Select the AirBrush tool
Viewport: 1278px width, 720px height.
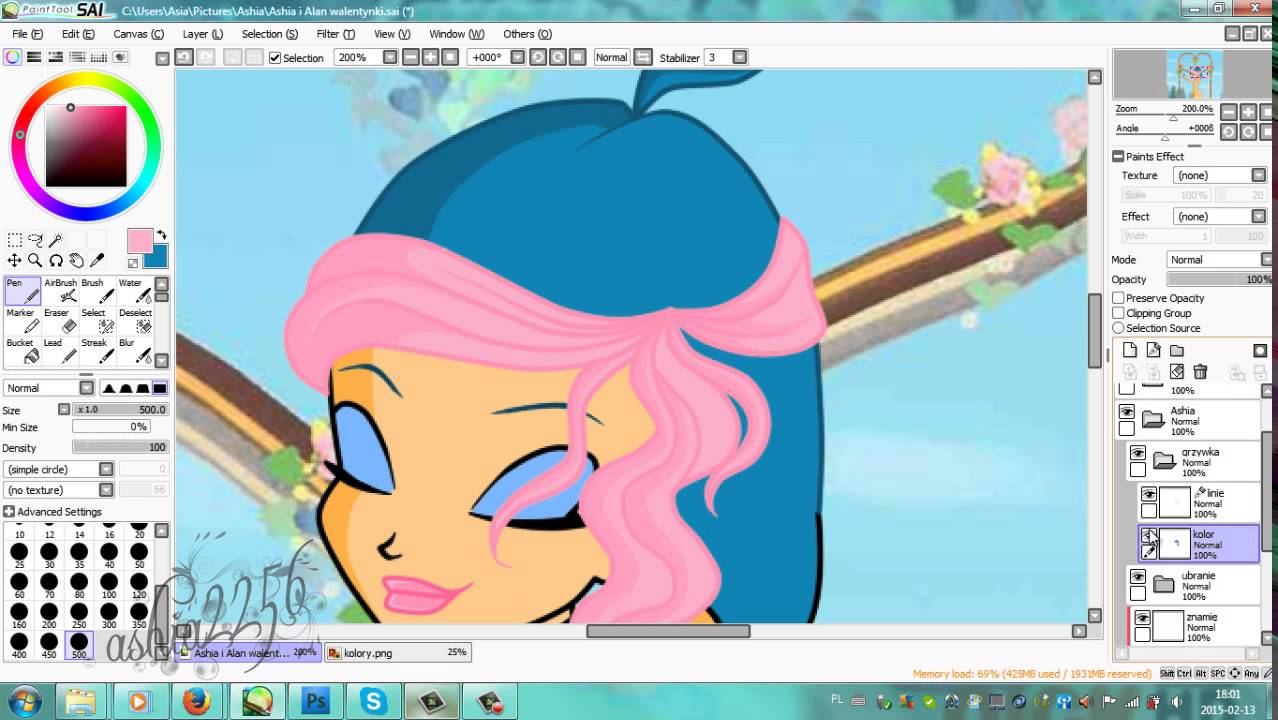tap(60, 291)
